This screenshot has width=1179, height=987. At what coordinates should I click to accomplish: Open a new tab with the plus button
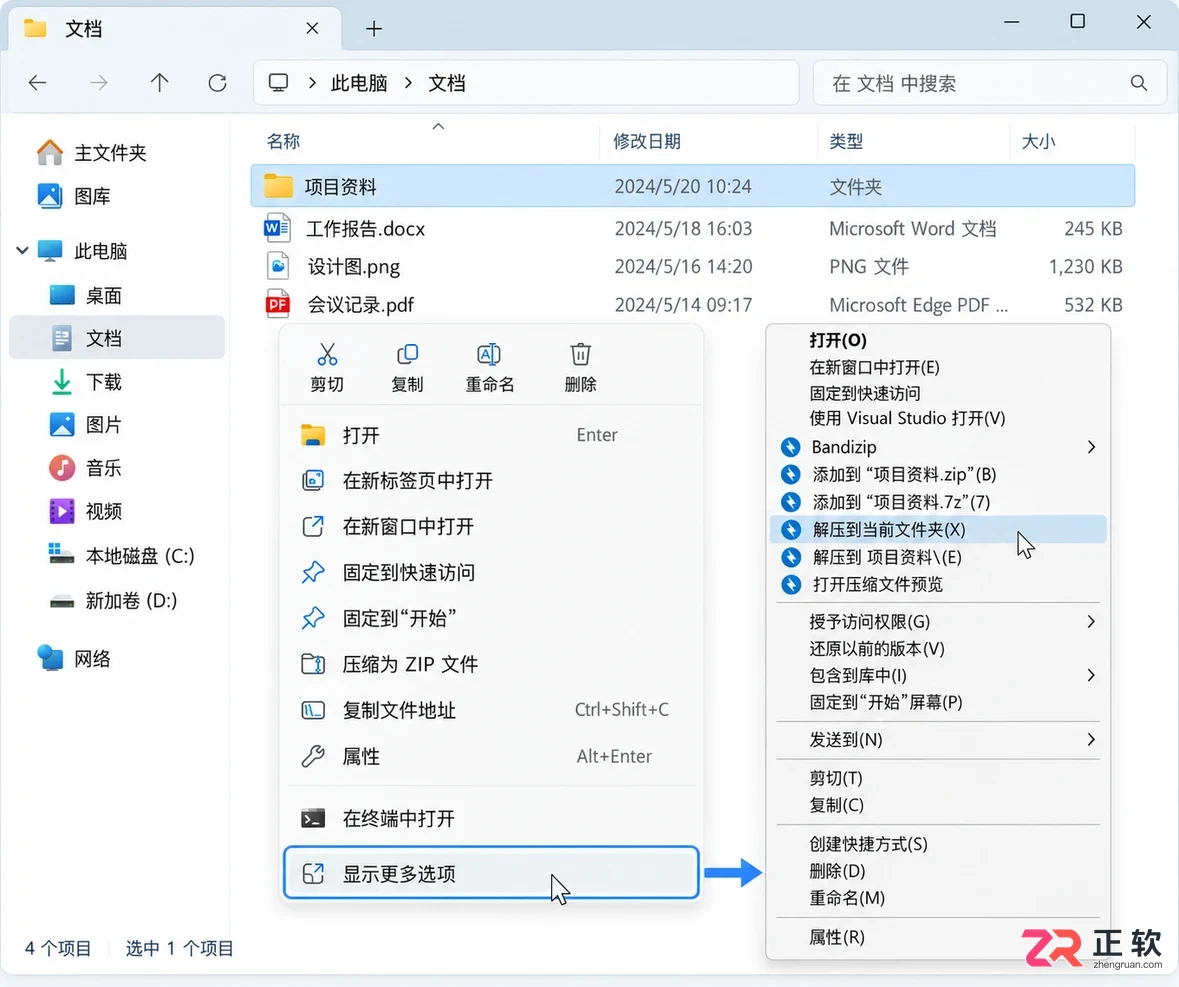[x=374, y=29]
